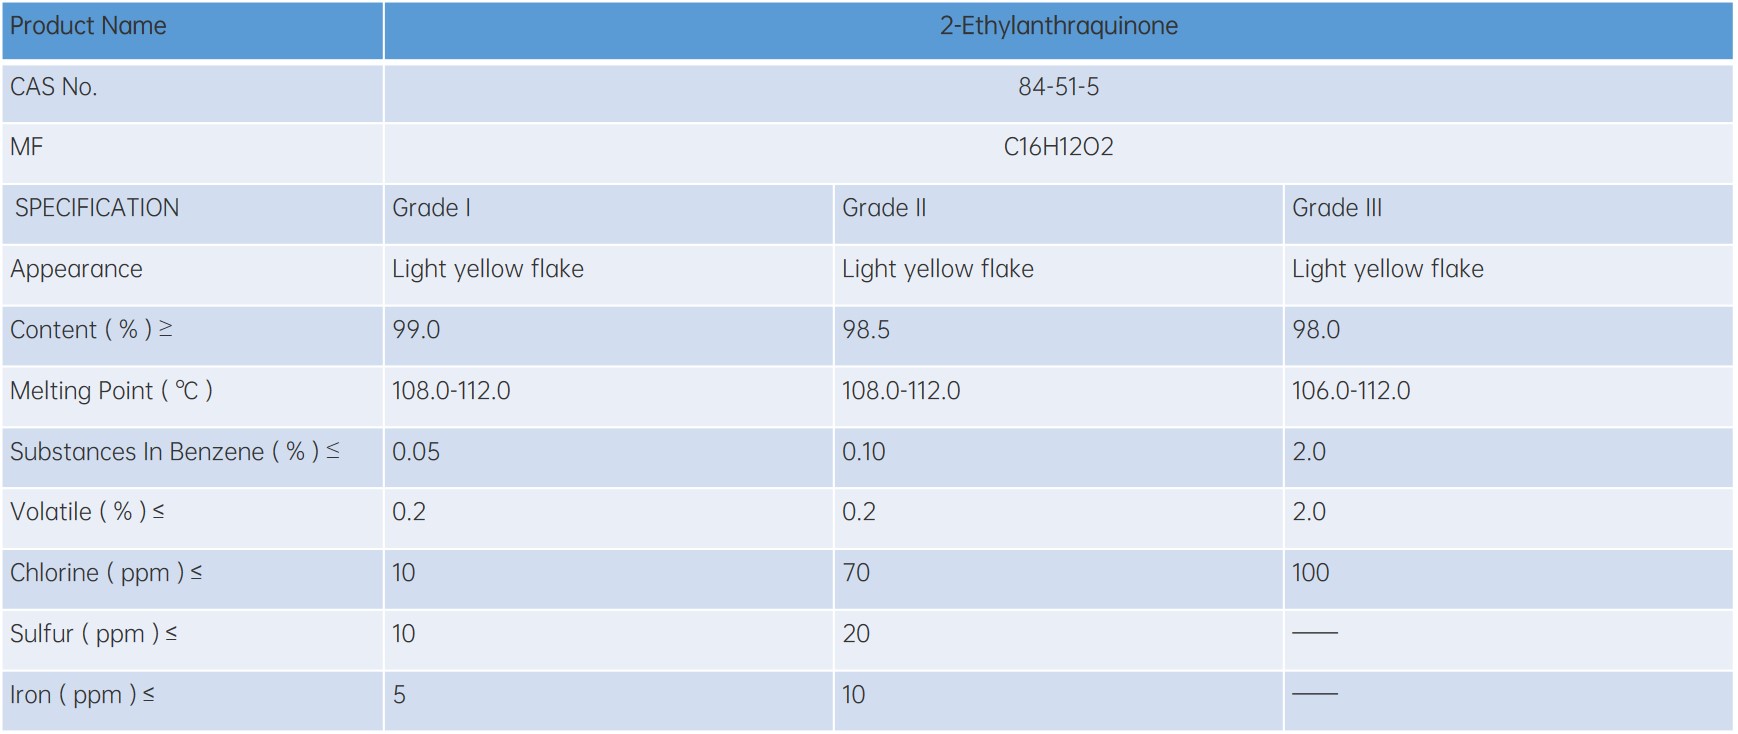This screenshot has width=1738, height=734.
Task: Click Grade III melting point 106.0-112.0
Action: (1351, 391)
